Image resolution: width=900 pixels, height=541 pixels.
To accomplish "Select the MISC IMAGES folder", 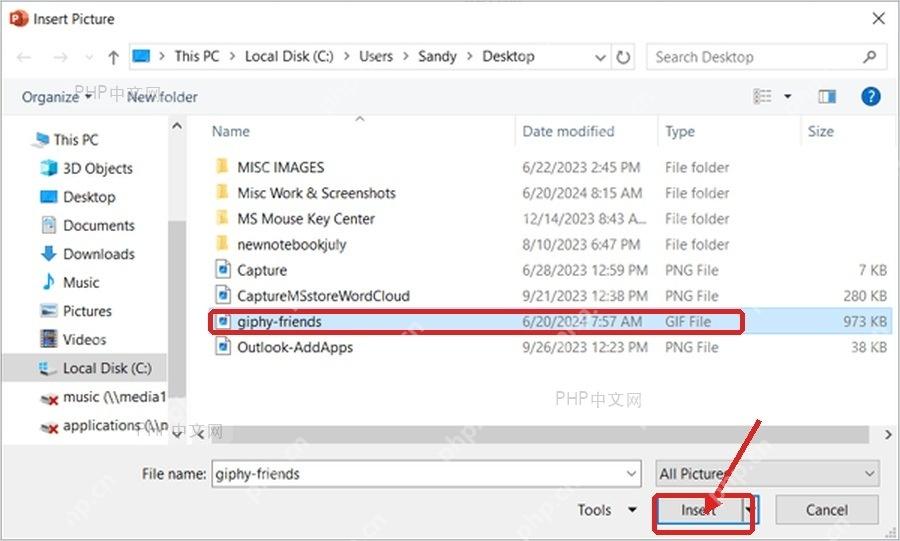I will coord(280,168).
